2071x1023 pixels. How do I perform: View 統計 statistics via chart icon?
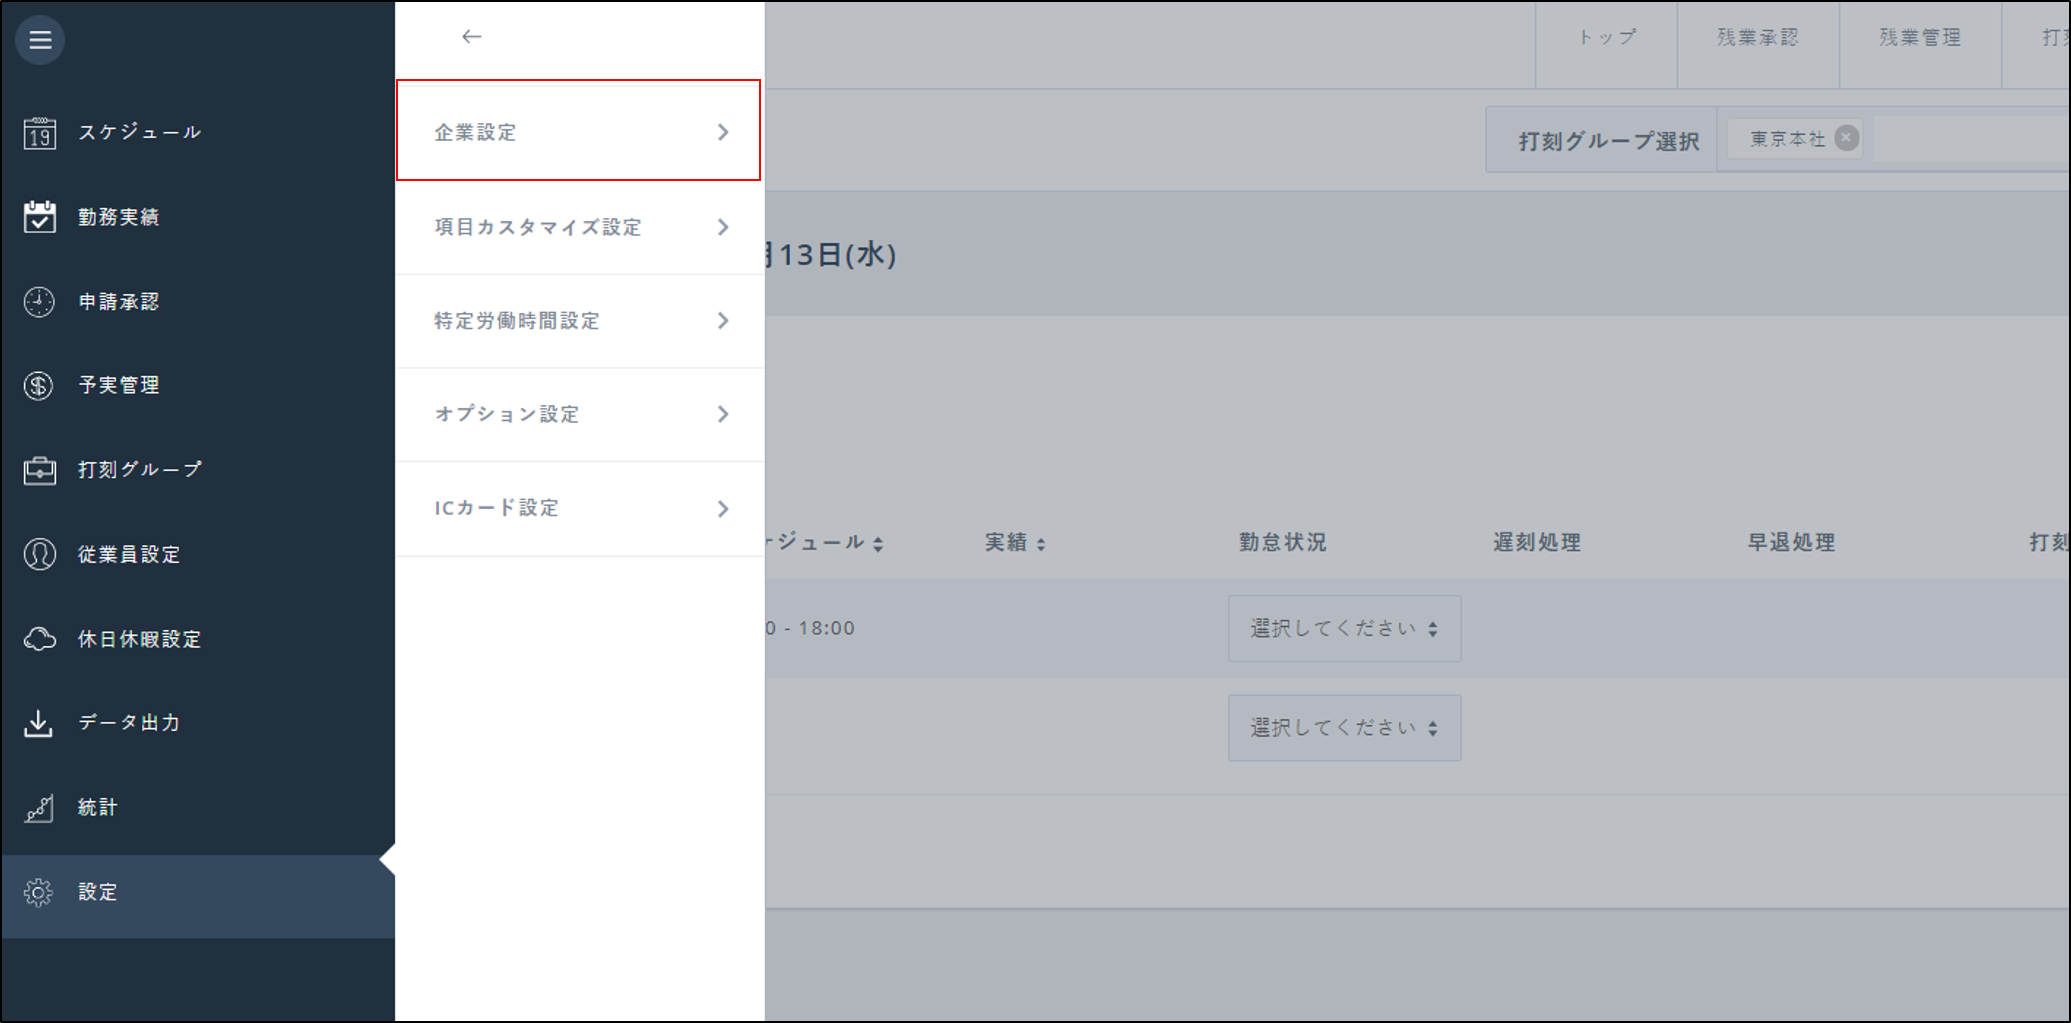tap(39, 807)
